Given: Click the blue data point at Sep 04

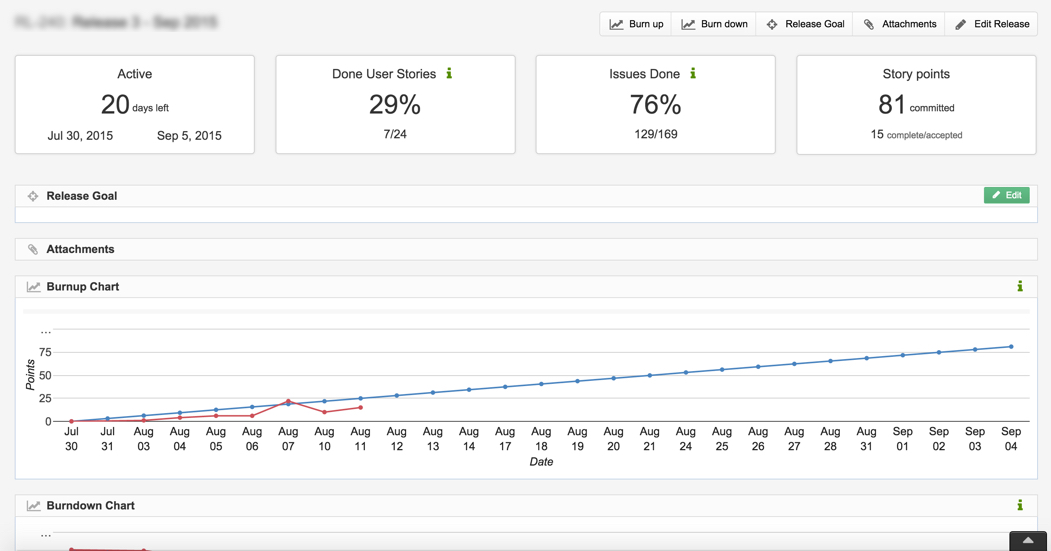Looking at the screenshot, I should [1011, 347].
